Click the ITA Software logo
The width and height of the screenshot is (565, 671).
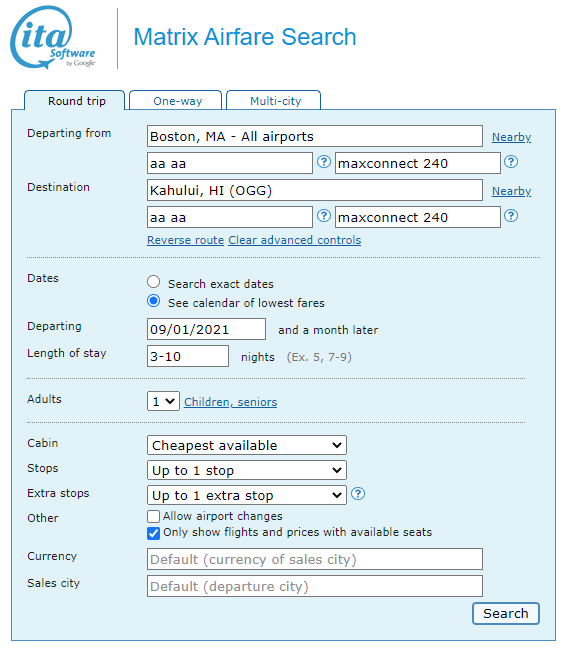coord(53,38)
